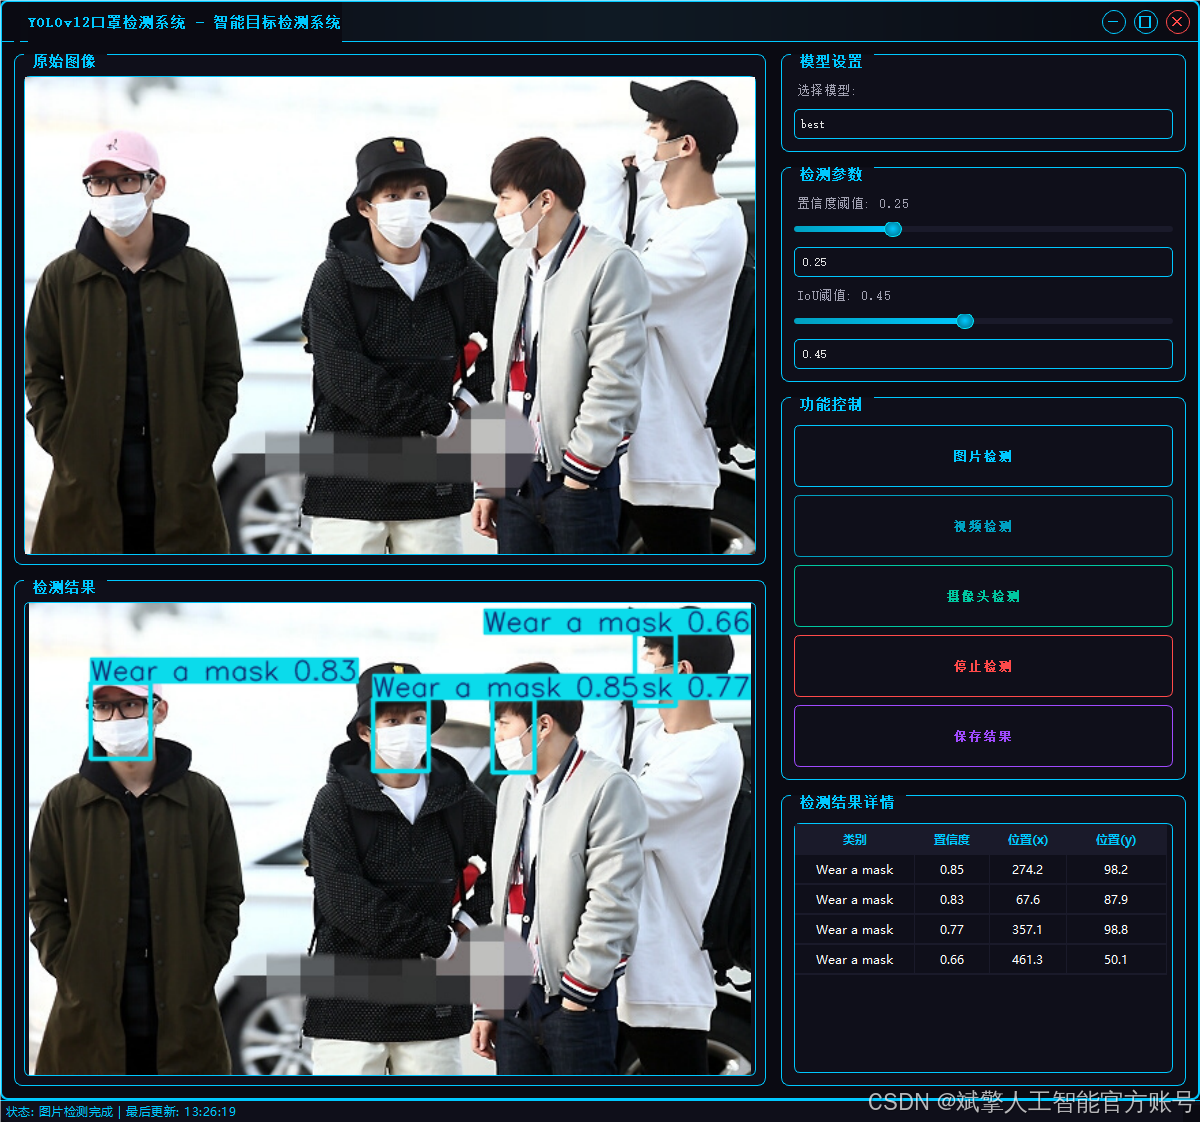Click the 位置(x) column header

click(x=1028, y=840)
